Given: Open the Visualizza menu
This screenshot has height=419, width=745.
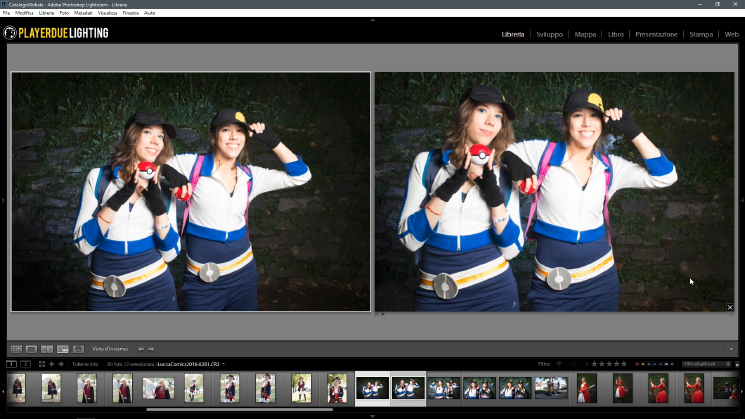Looking at the screenshot, I should (107, 13).
